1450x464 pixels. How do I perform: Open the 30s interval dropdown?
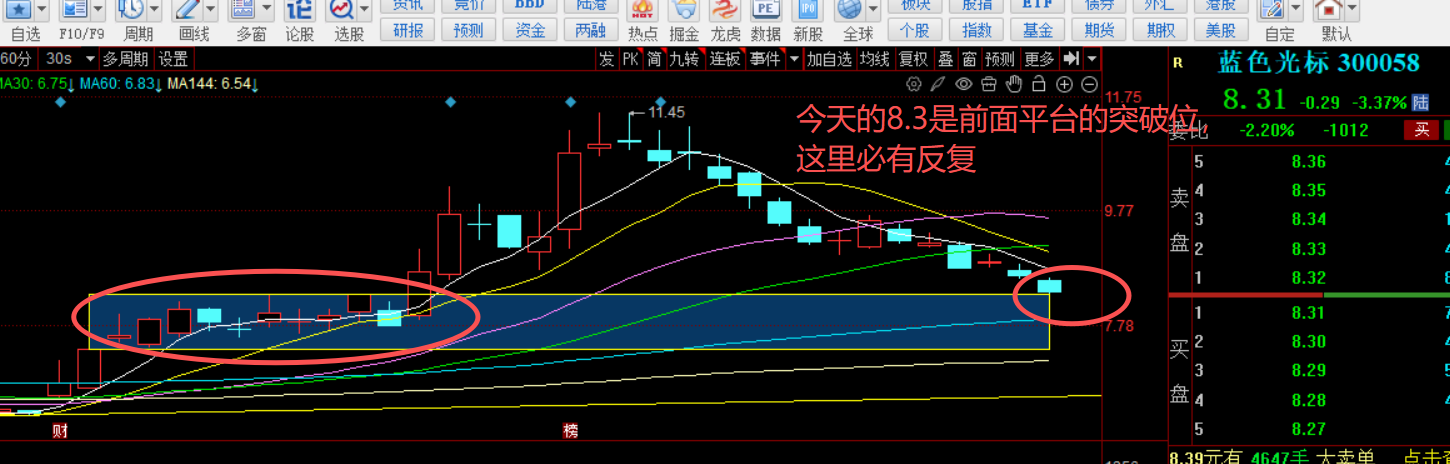(x=91, y=59)
